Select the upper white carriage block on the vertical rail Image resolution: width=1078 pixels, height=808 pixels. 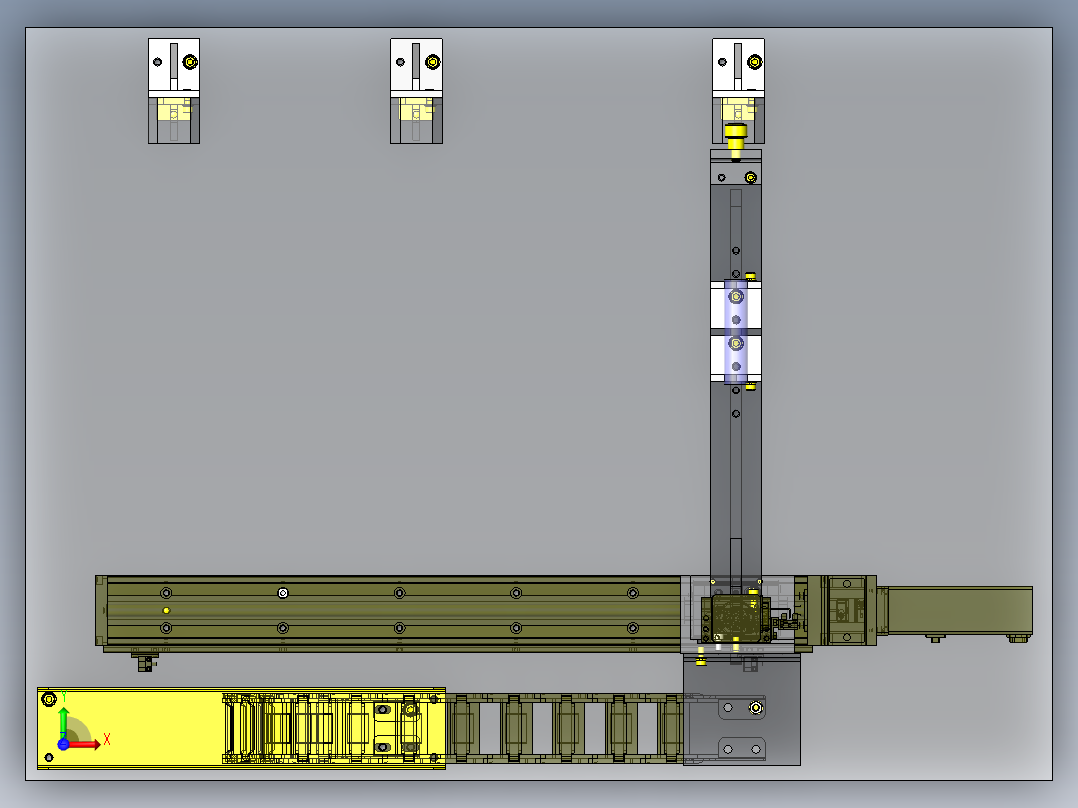click(x=736, y=305)
